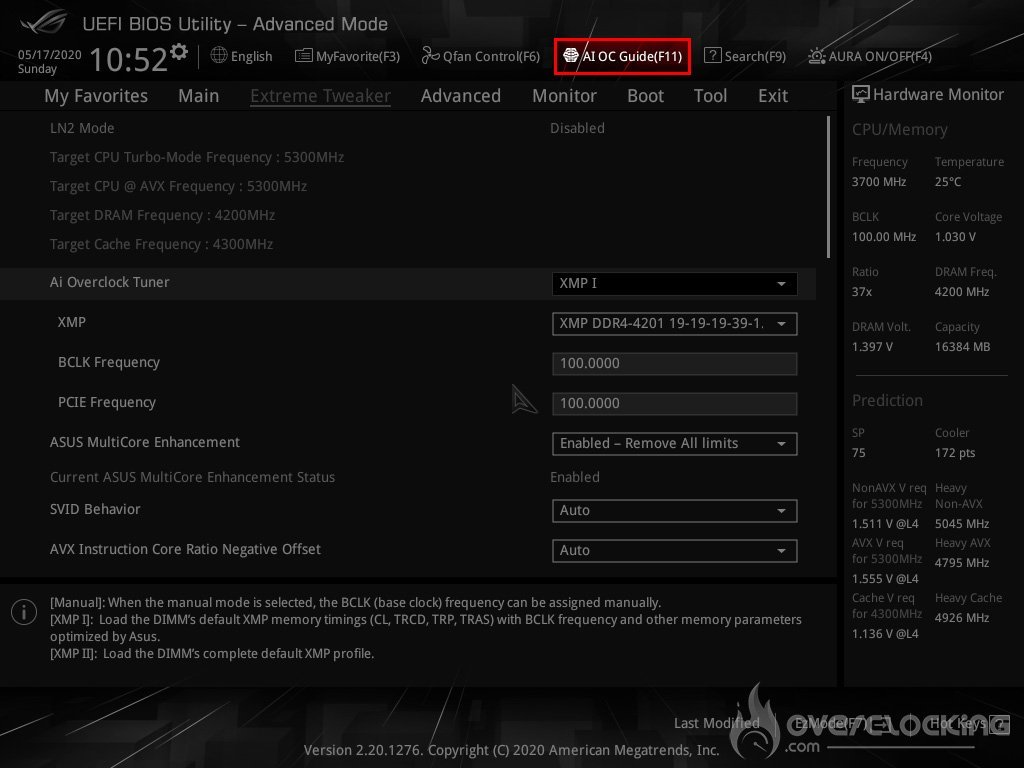Click the 05/17/2020 date text
The height and width of the screenshot is (768, 1024).
coord(50,54)
